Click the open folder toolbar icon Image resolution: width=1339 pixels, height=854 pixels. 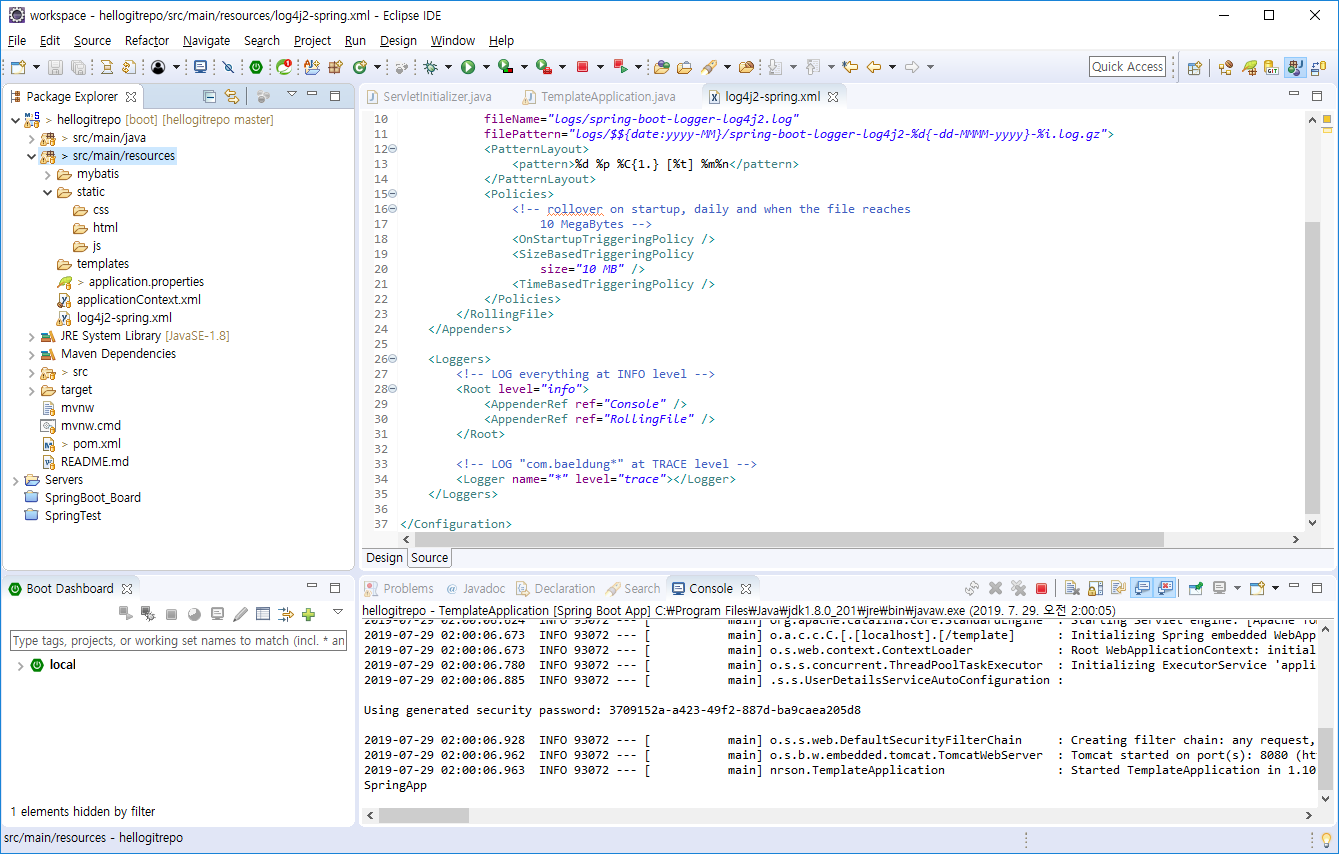click(x=684, y=67)
